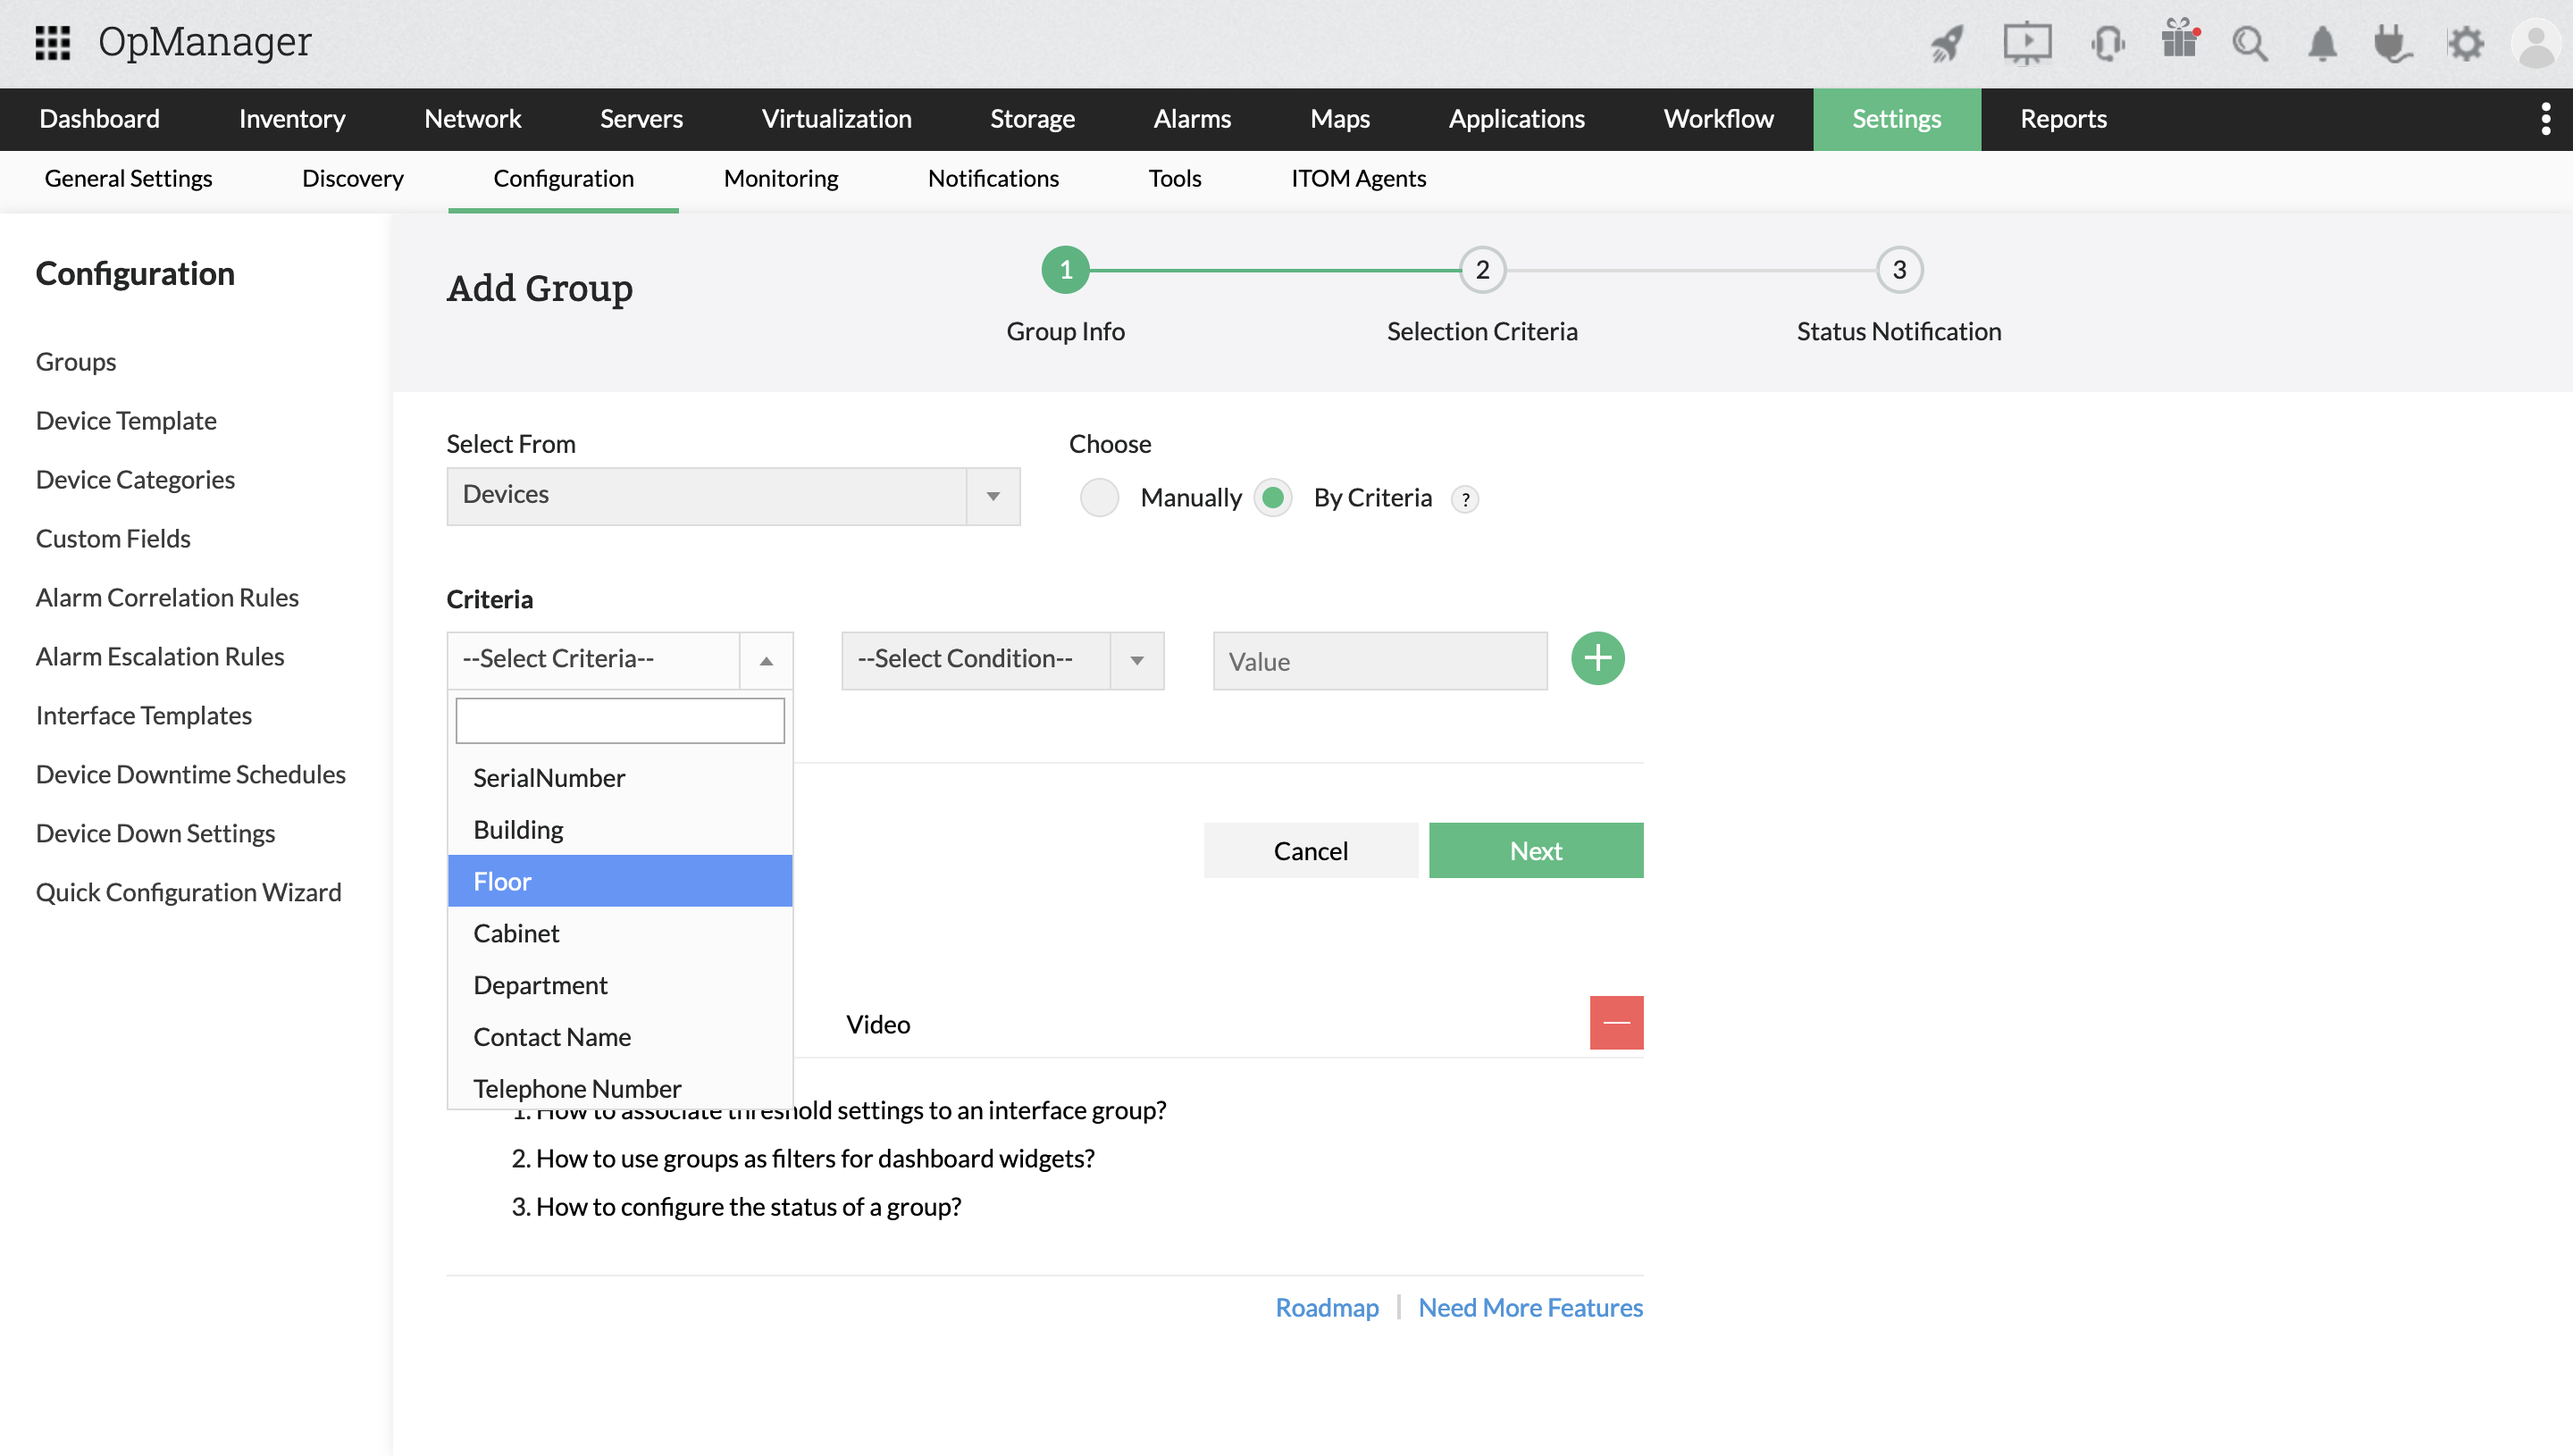The width and height of the screenshot is (2573, 1456).
Task: Click the headset support icon
Action: click(x=2107, y=43)
